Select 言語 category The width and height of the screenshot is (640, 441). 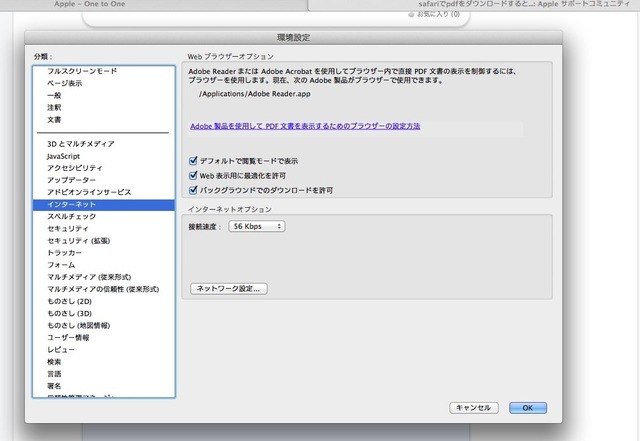click(x=104, y=374)
